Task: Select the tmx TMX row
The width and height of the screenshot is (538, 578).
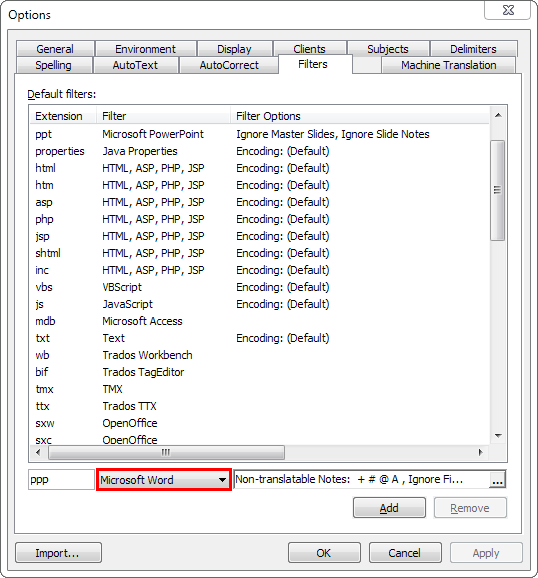Action: [260, 389]
